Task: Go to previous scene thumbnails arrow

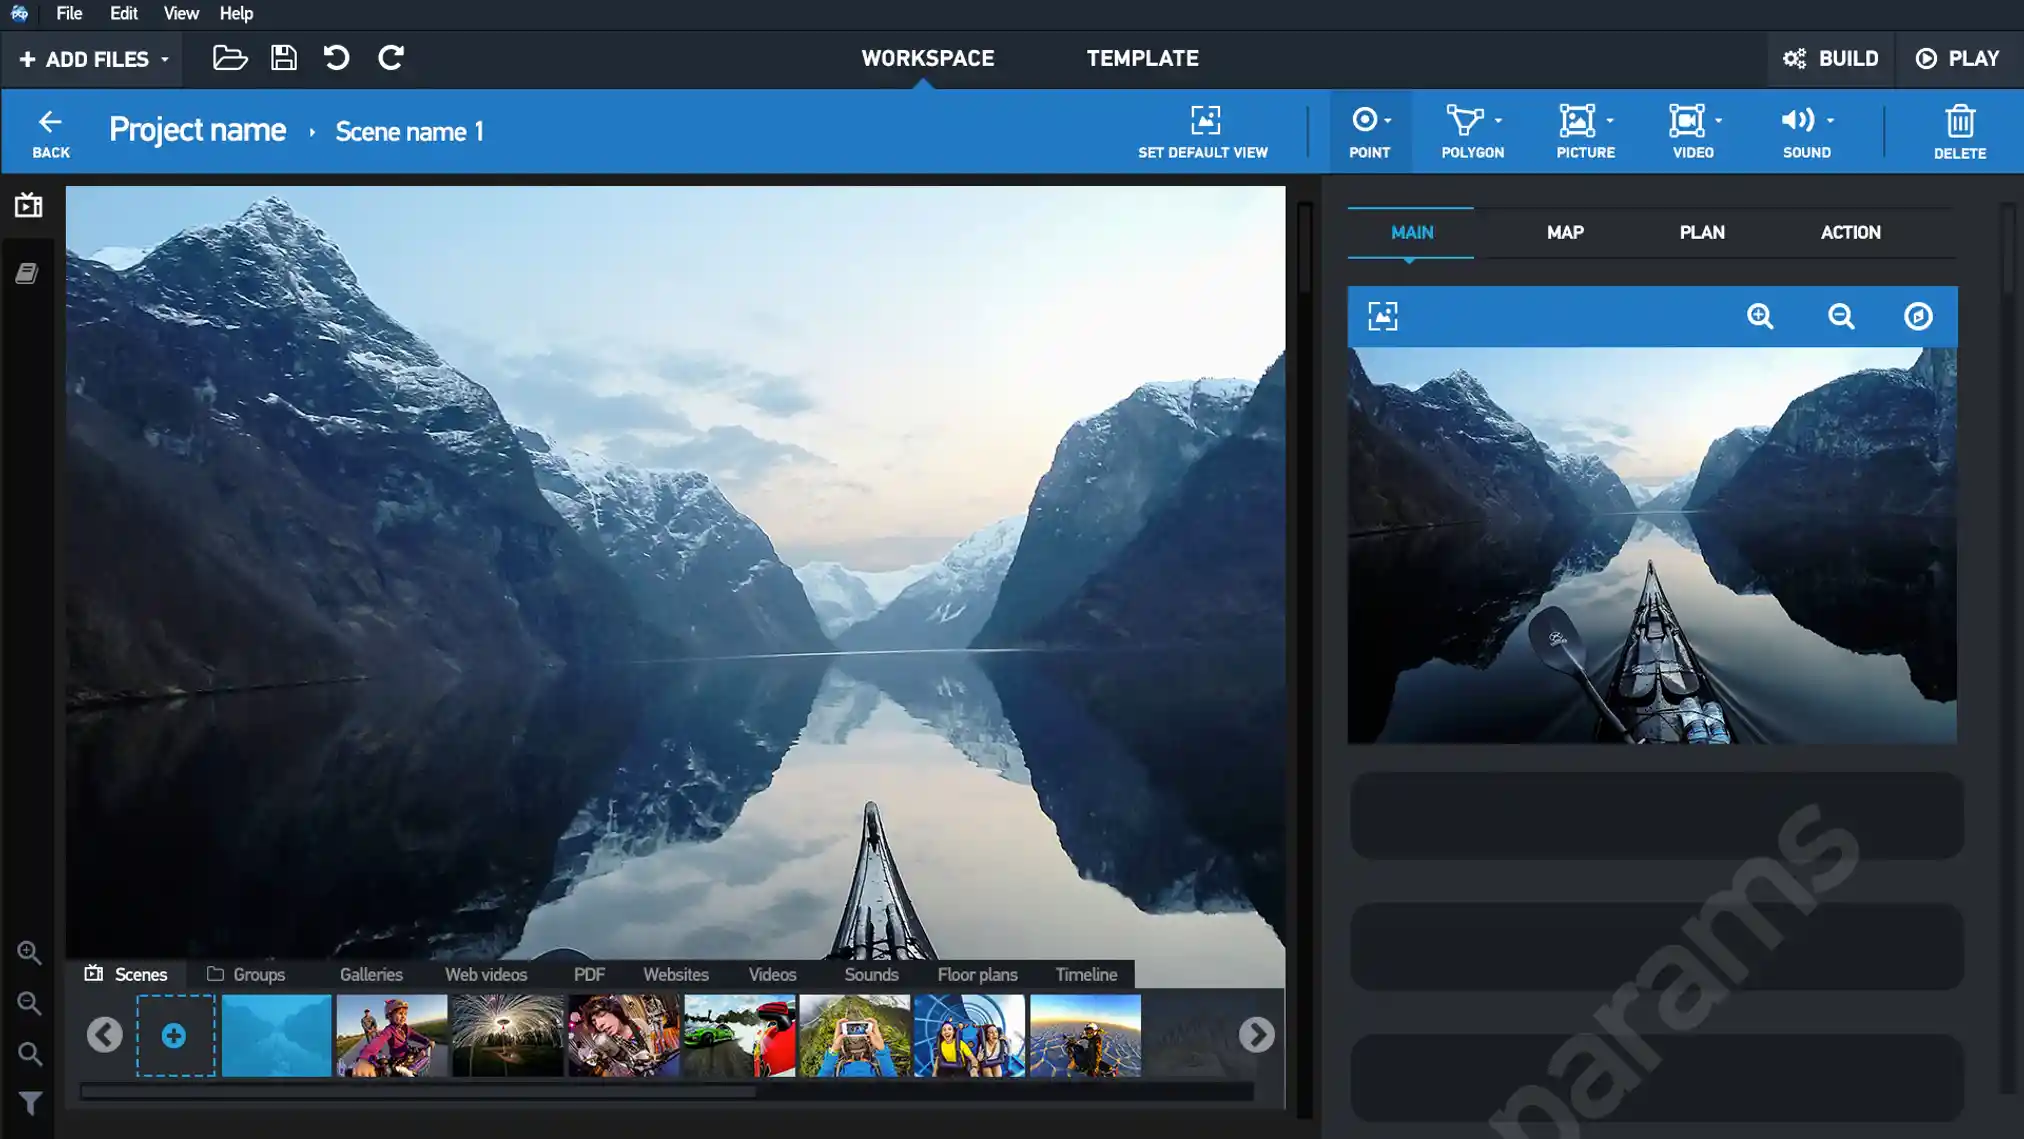Action: click(104, 1034)
